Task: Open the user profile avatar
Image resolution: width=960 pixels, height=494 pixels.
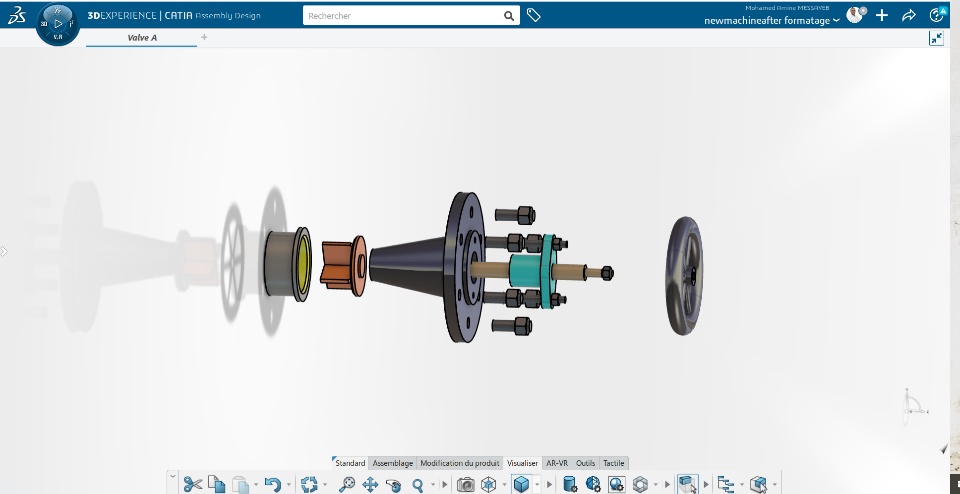Action: [x=855, y=15]
